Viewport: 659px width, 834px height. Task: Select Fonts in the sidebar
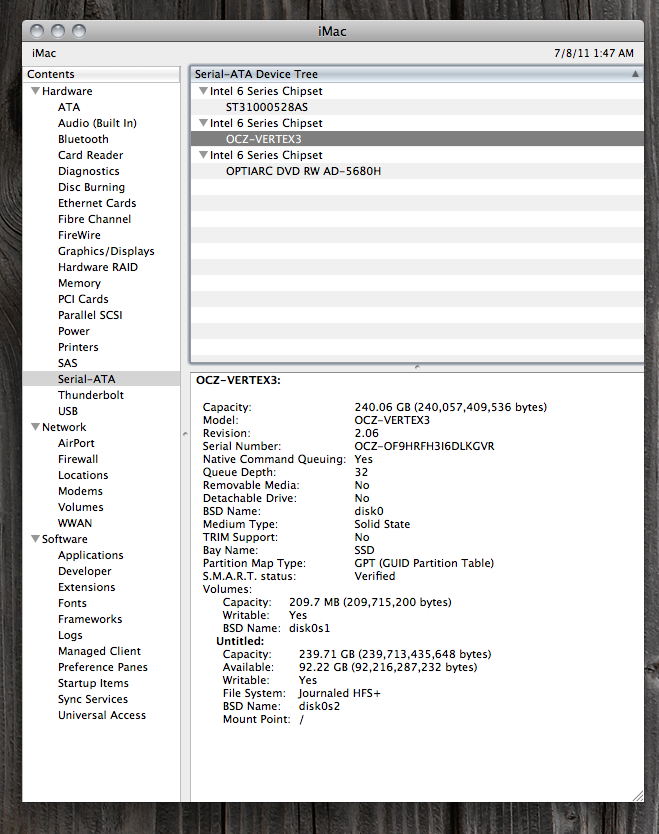click(72, 603)
